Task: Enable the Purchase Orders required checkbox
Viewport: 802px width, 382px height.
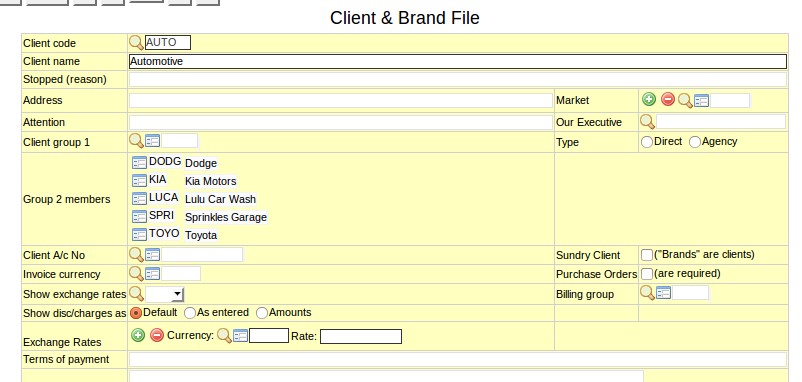Action: tap(647, 274)
